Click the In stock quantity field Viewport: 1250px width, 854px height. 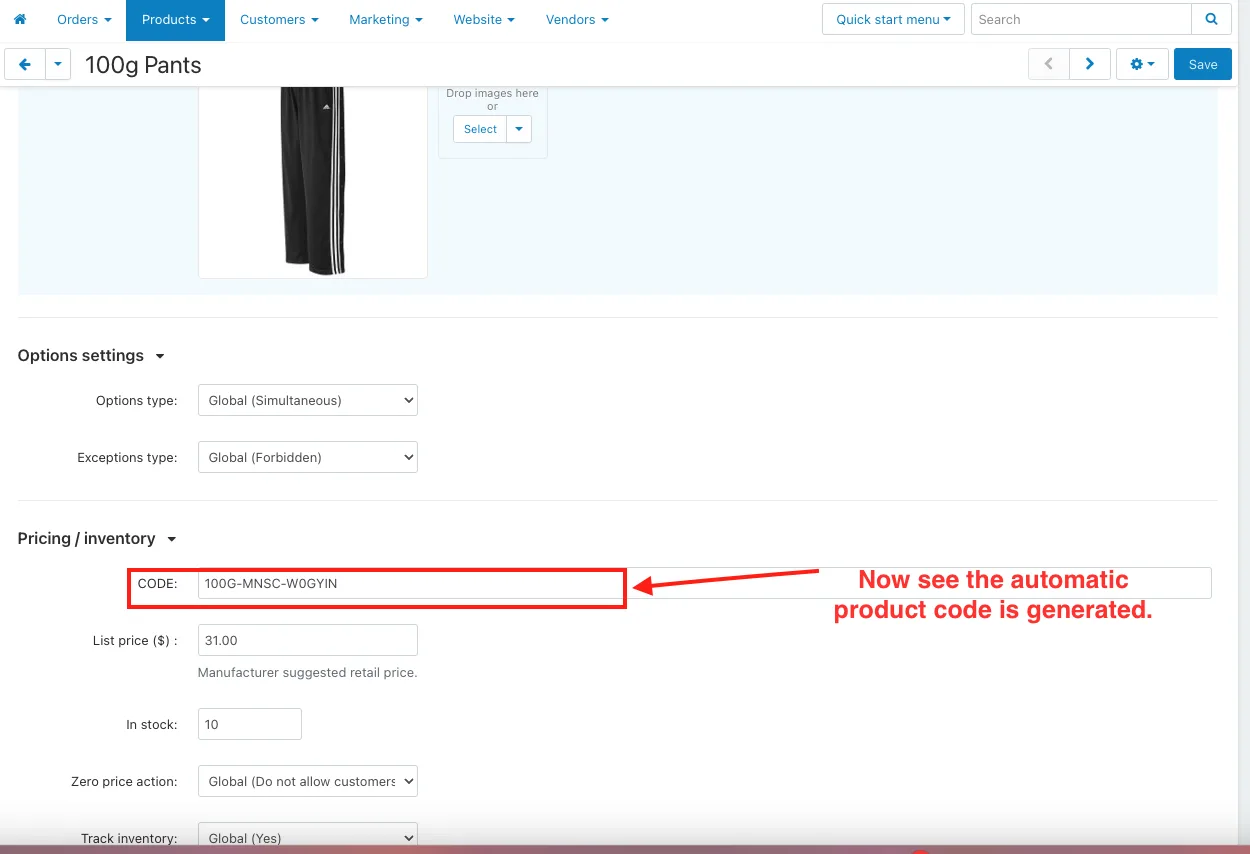[250, 724]
